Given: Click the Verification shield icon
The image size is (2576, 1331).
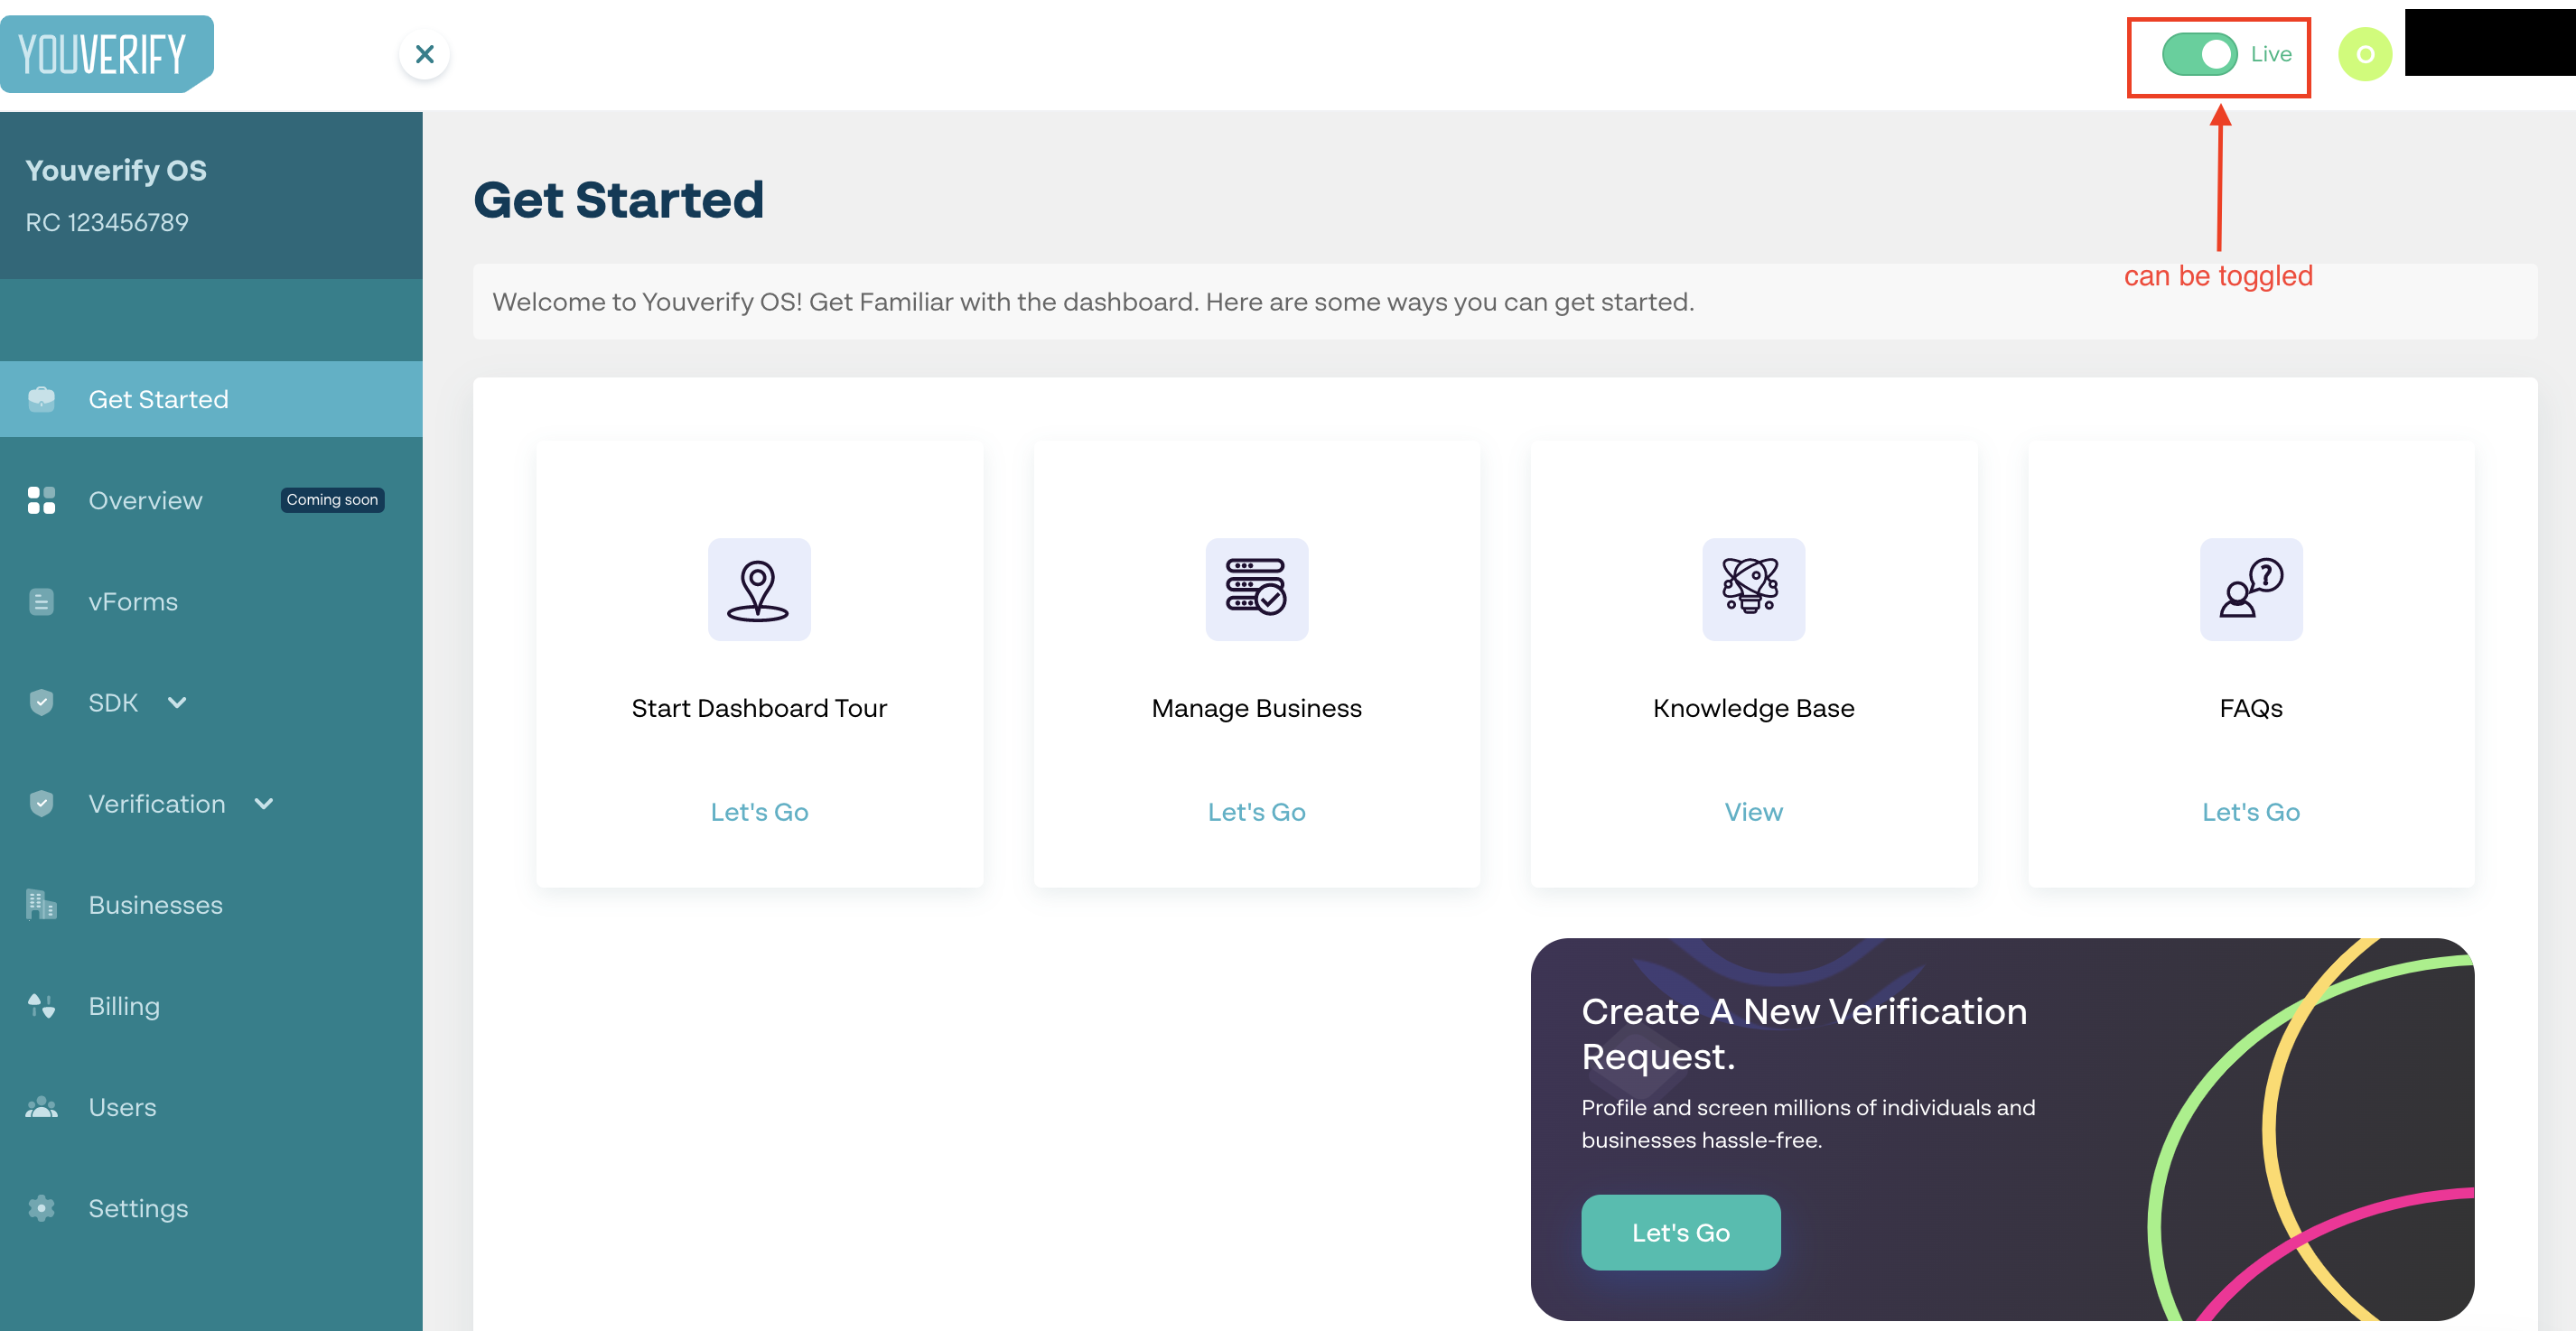Looking at the screenshot, I should click(x=41, y=803).
